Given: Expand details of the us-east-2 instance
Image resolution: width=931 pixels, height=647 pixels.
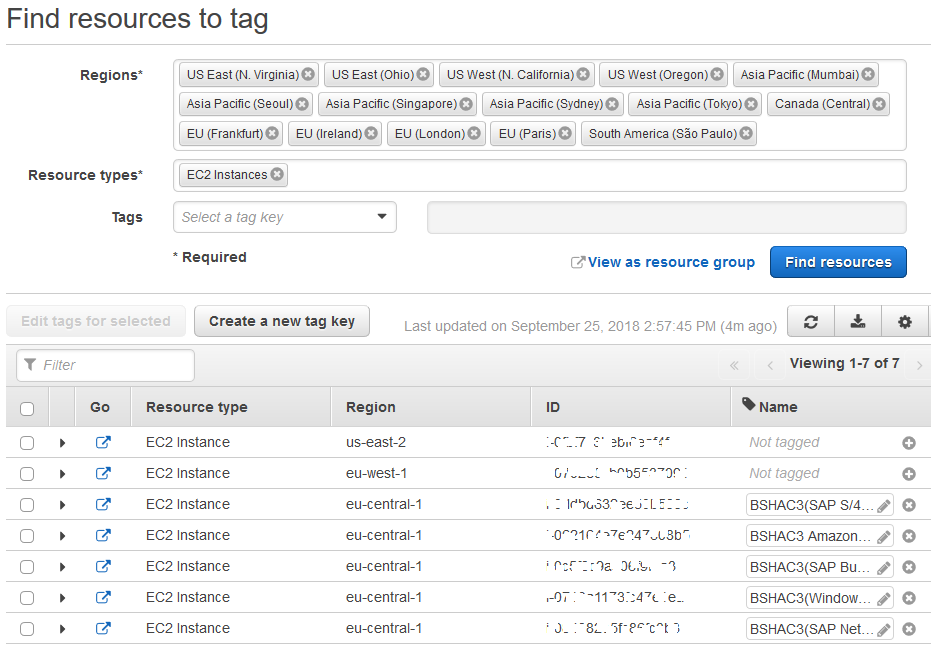Looking at the screenshot, I should click(62, 442).
